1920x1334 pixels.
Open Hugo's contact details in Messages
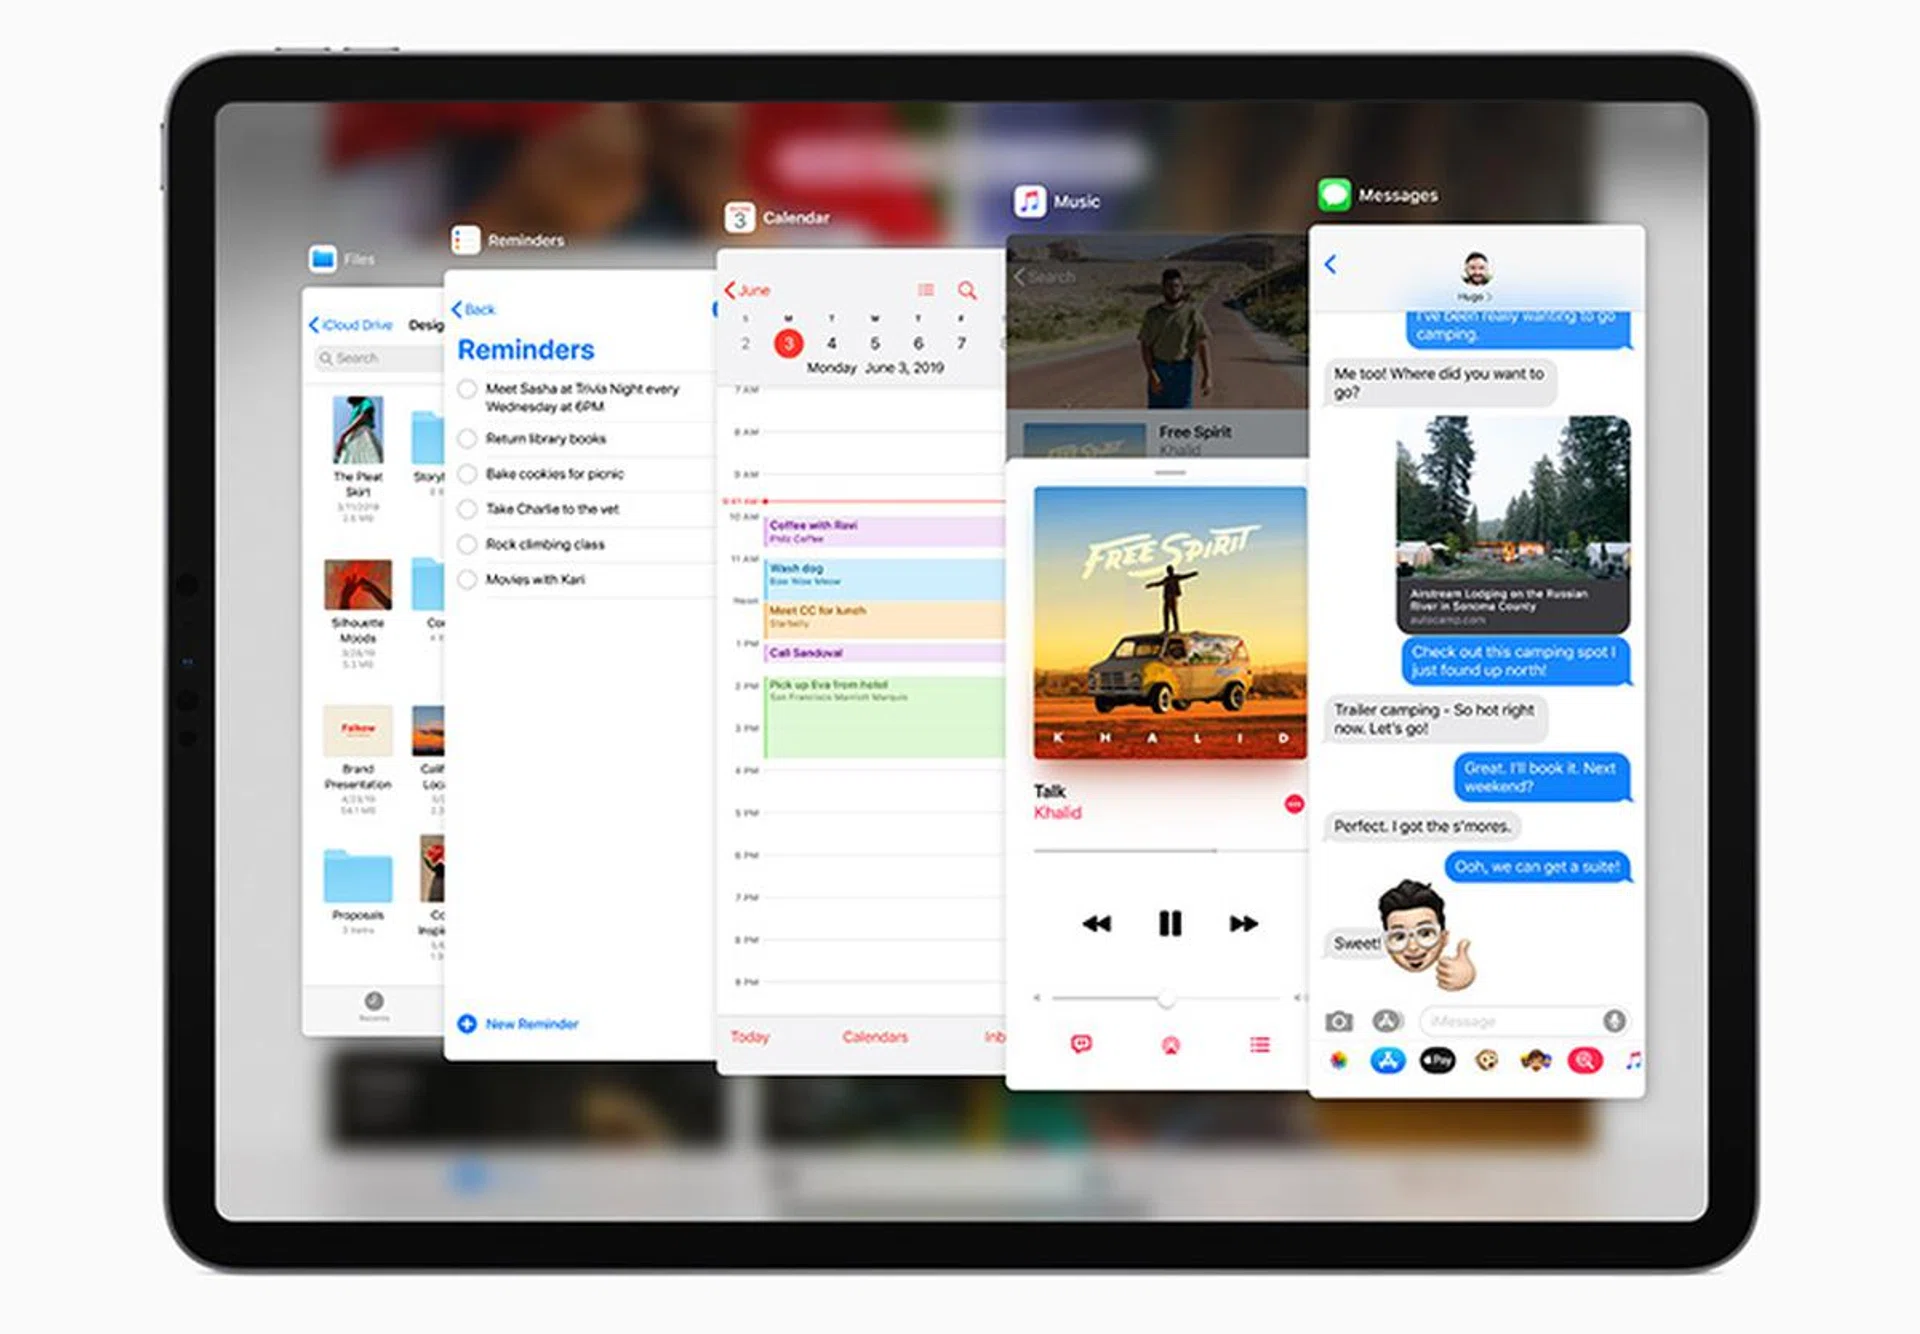1475,272
